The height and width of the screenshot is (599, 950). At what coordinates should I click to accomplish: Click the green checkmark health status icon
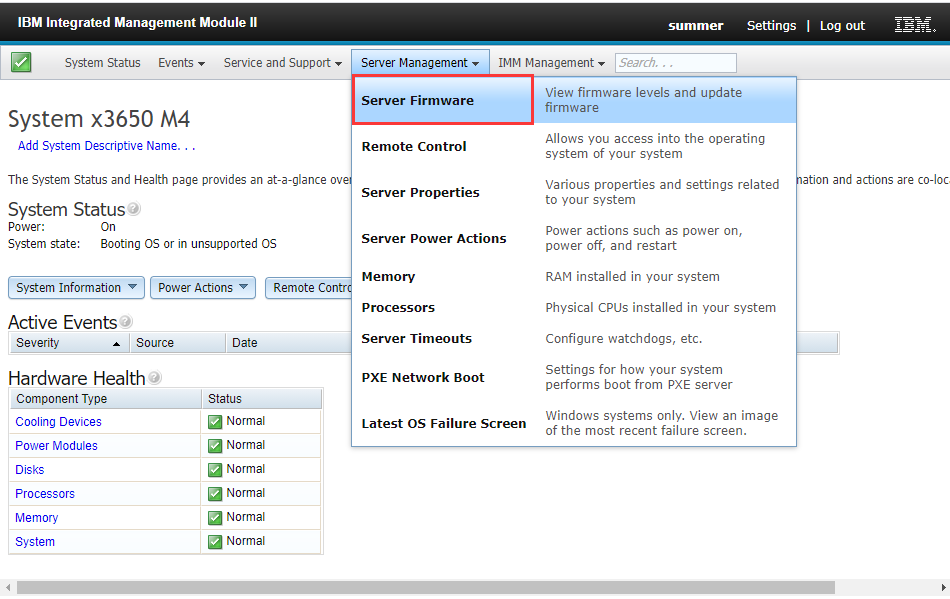pyautogui.click(x=21, y=62)
